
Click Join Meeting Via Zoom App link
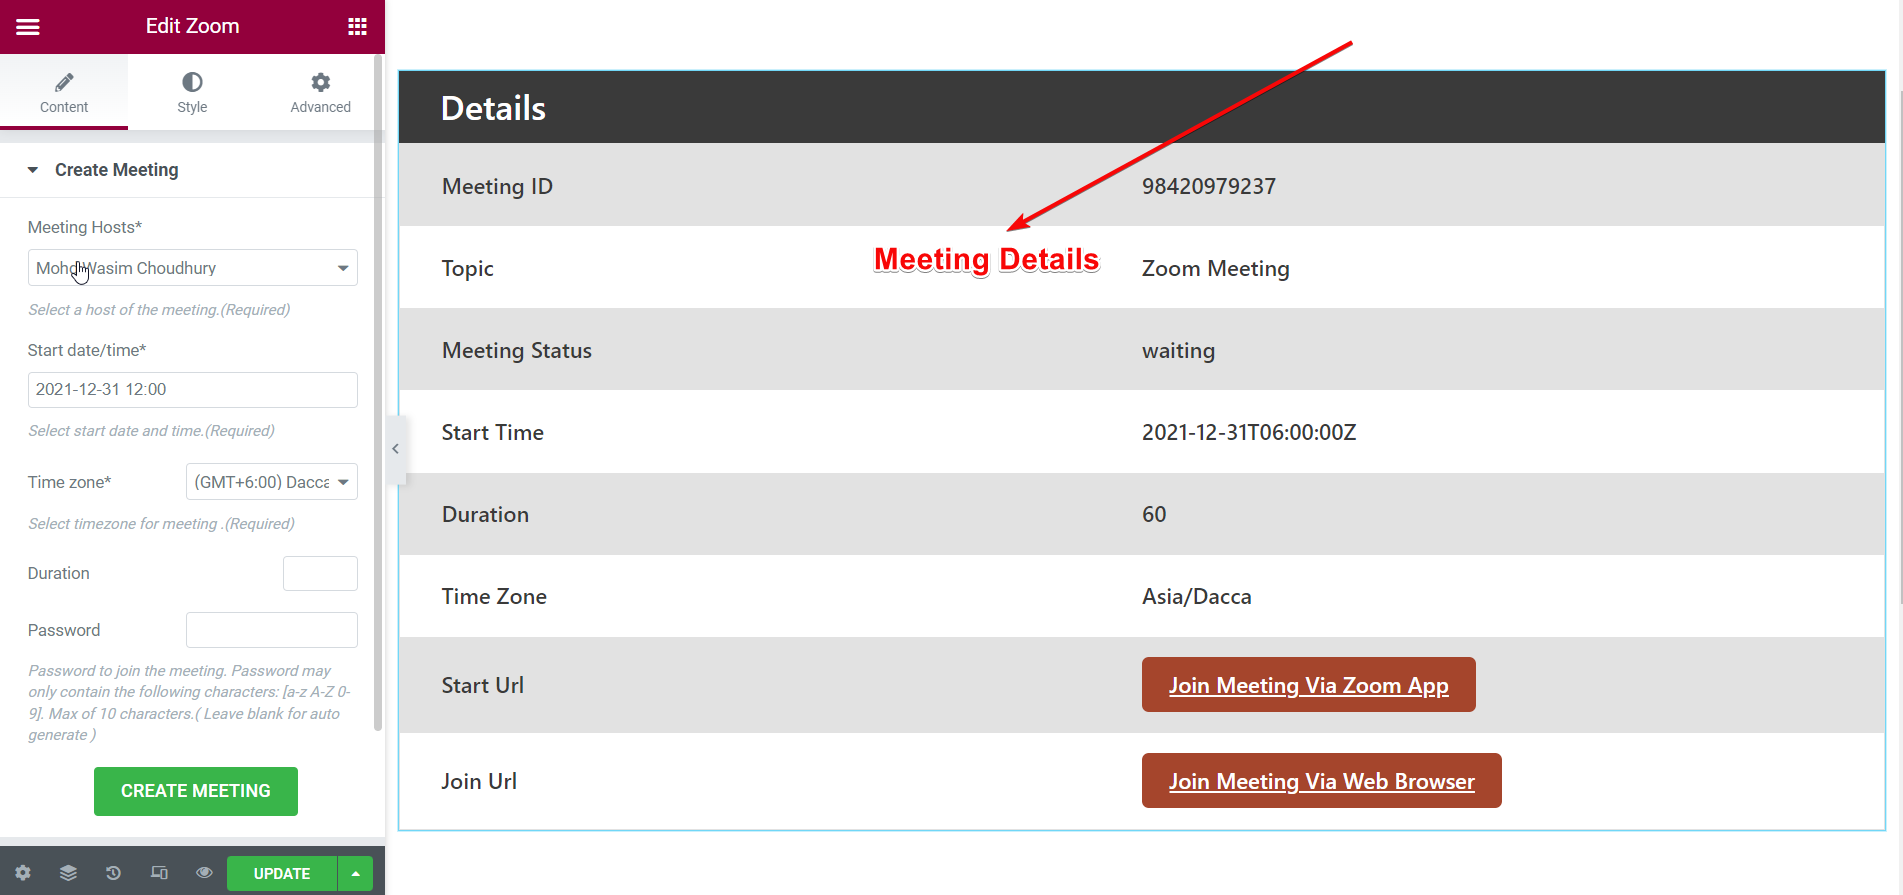pyautogui.click(x=1308, y=685)
